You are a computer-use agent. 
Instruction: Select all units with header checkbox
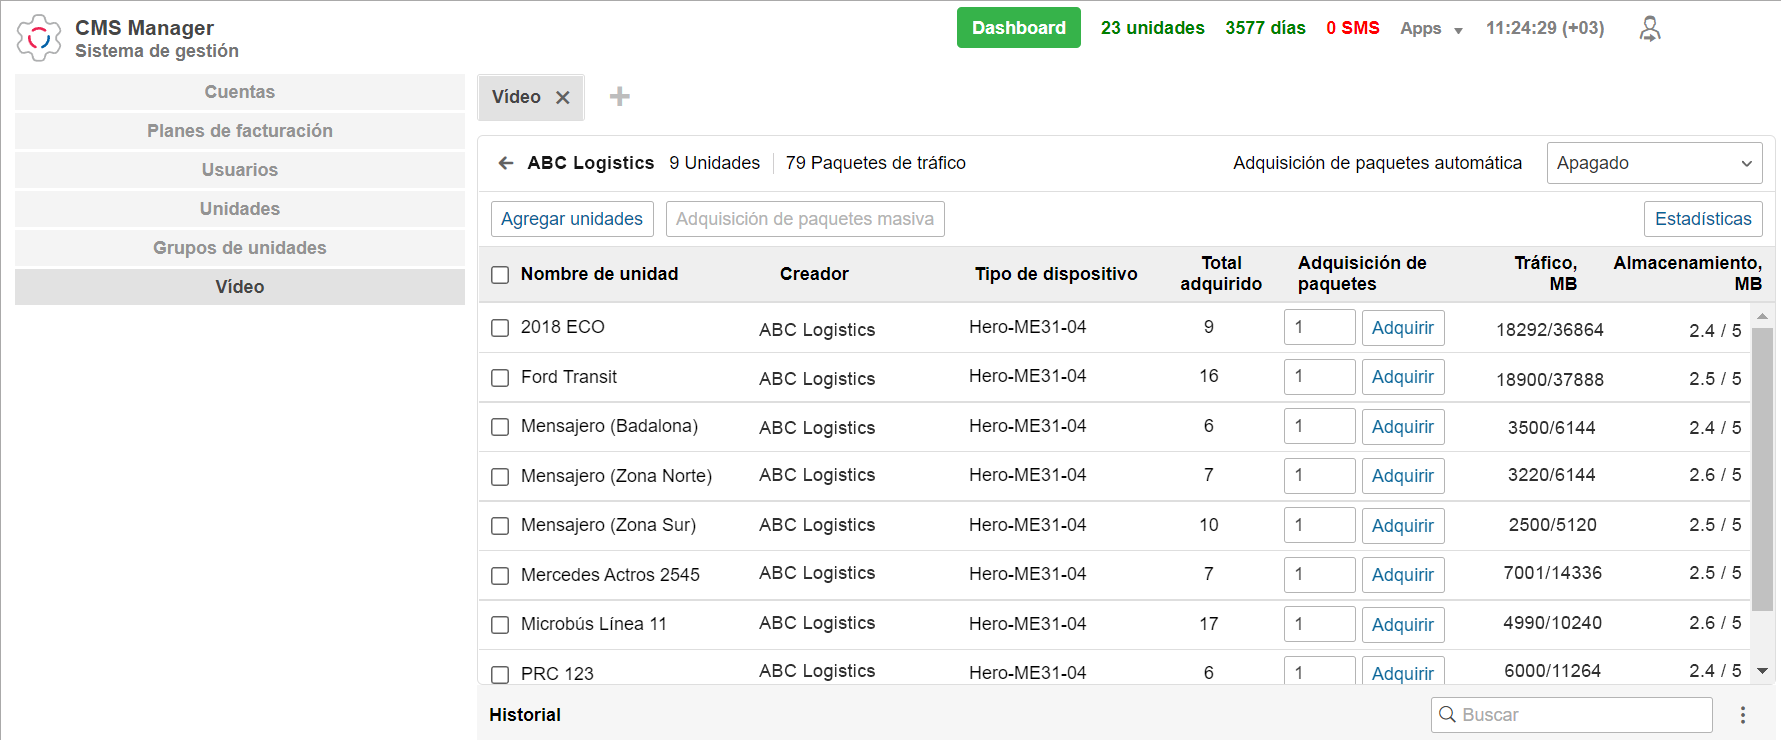(x=500, y=275)
